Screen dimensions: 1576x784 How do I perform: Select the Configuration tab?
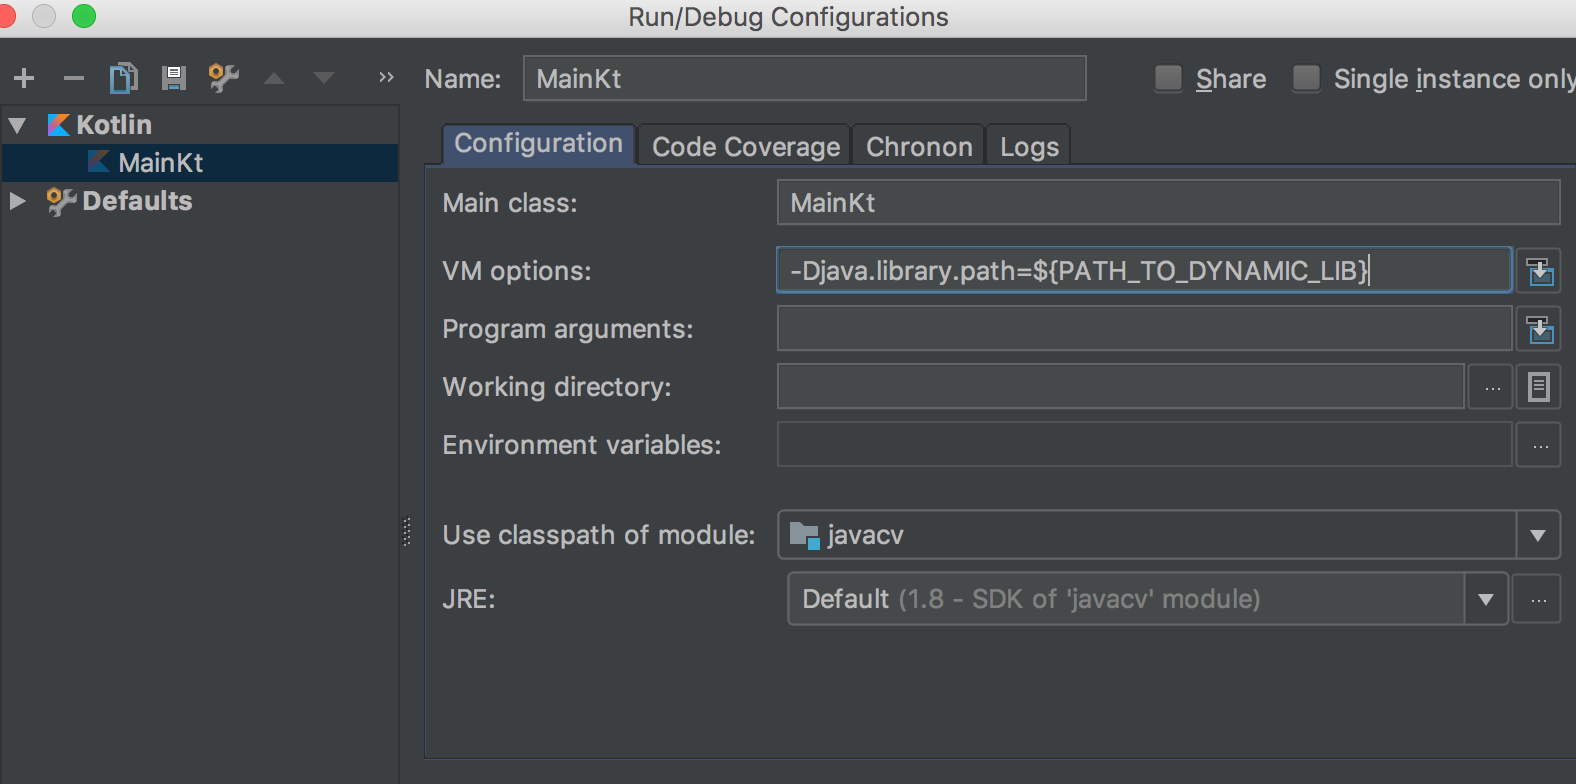click(538, 144)
